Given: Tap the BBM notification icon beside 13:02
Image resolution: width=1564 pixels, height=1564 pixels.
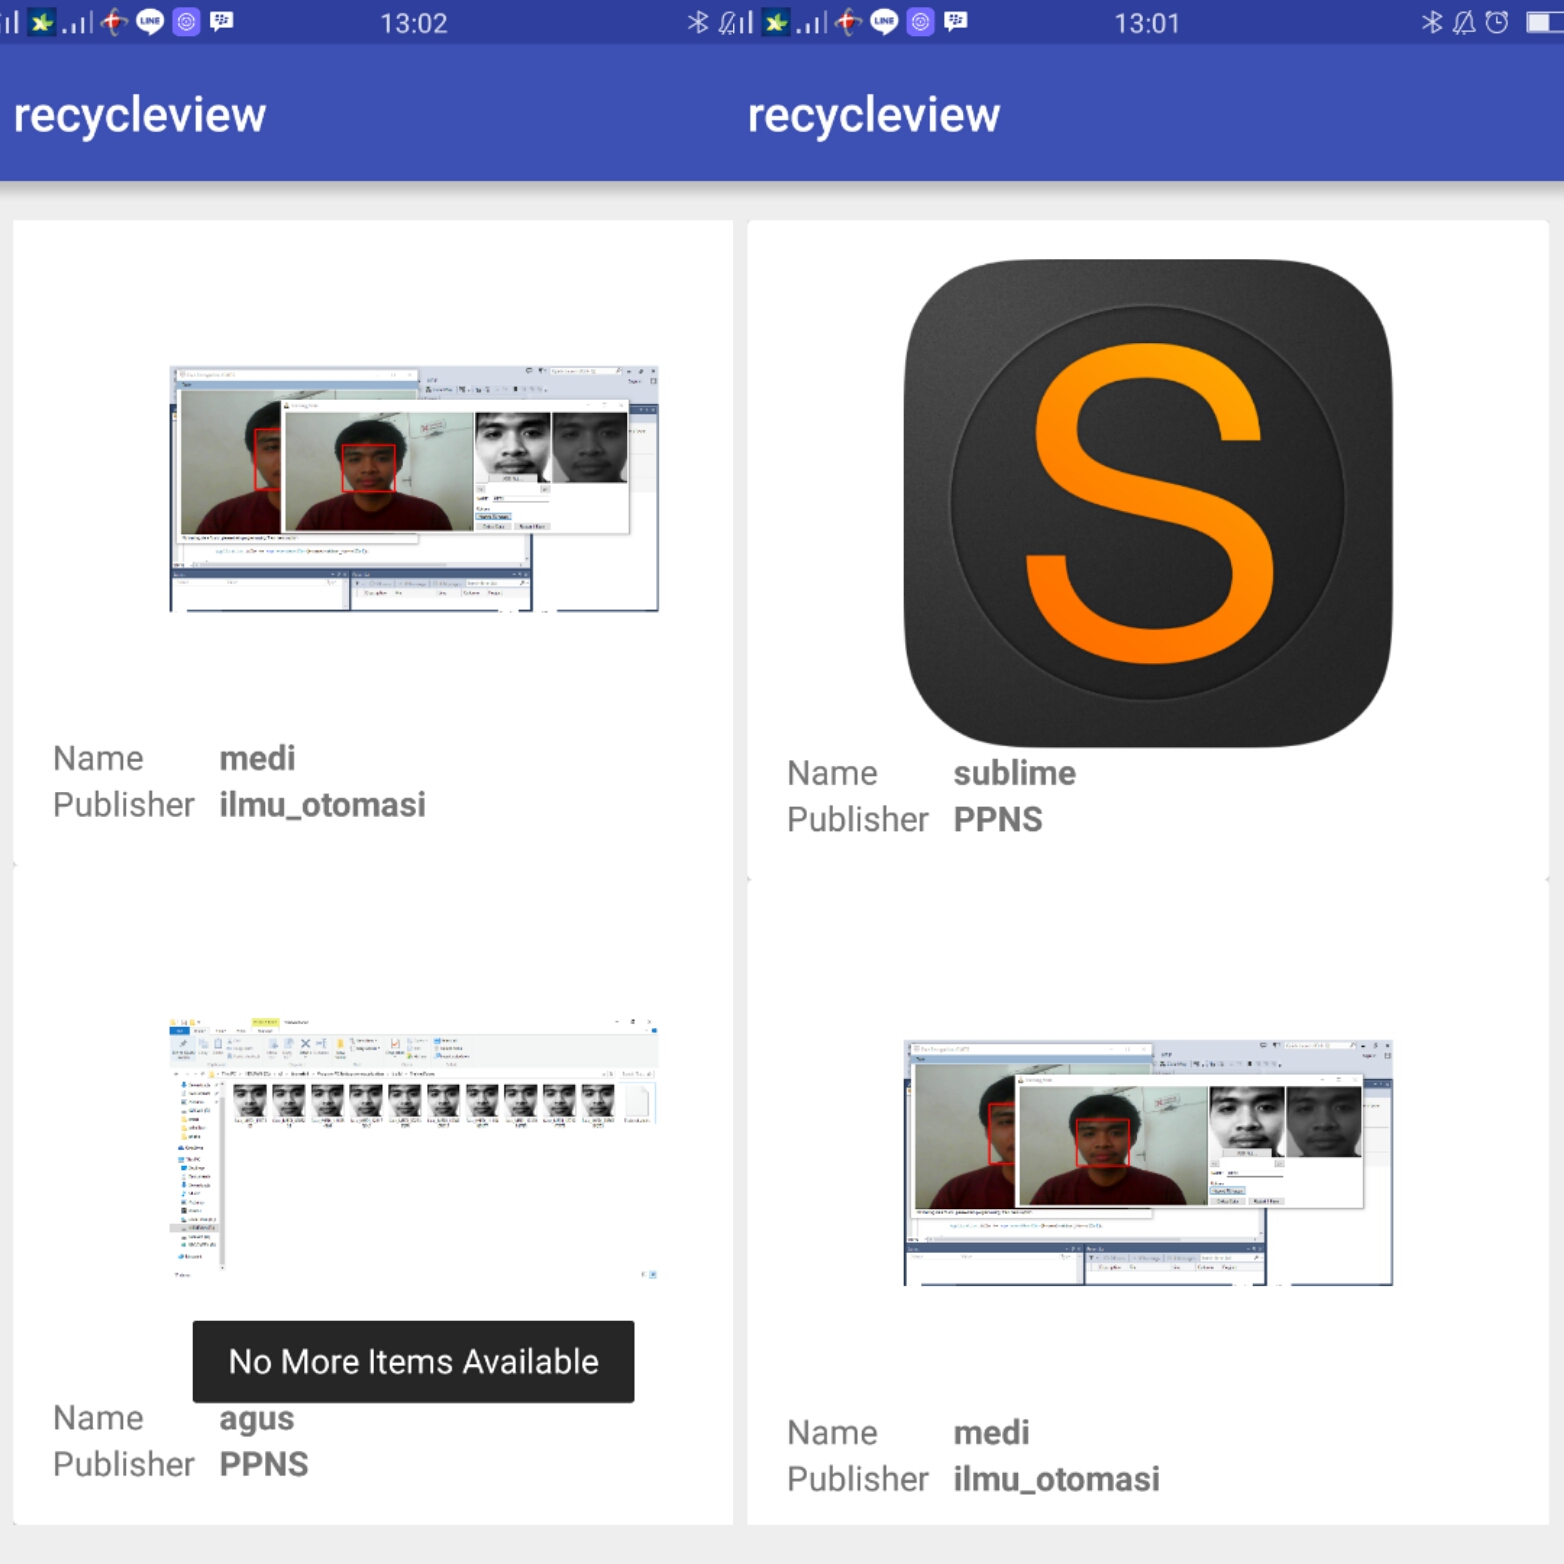Looking at the screenshot, I should click(222, 21).
